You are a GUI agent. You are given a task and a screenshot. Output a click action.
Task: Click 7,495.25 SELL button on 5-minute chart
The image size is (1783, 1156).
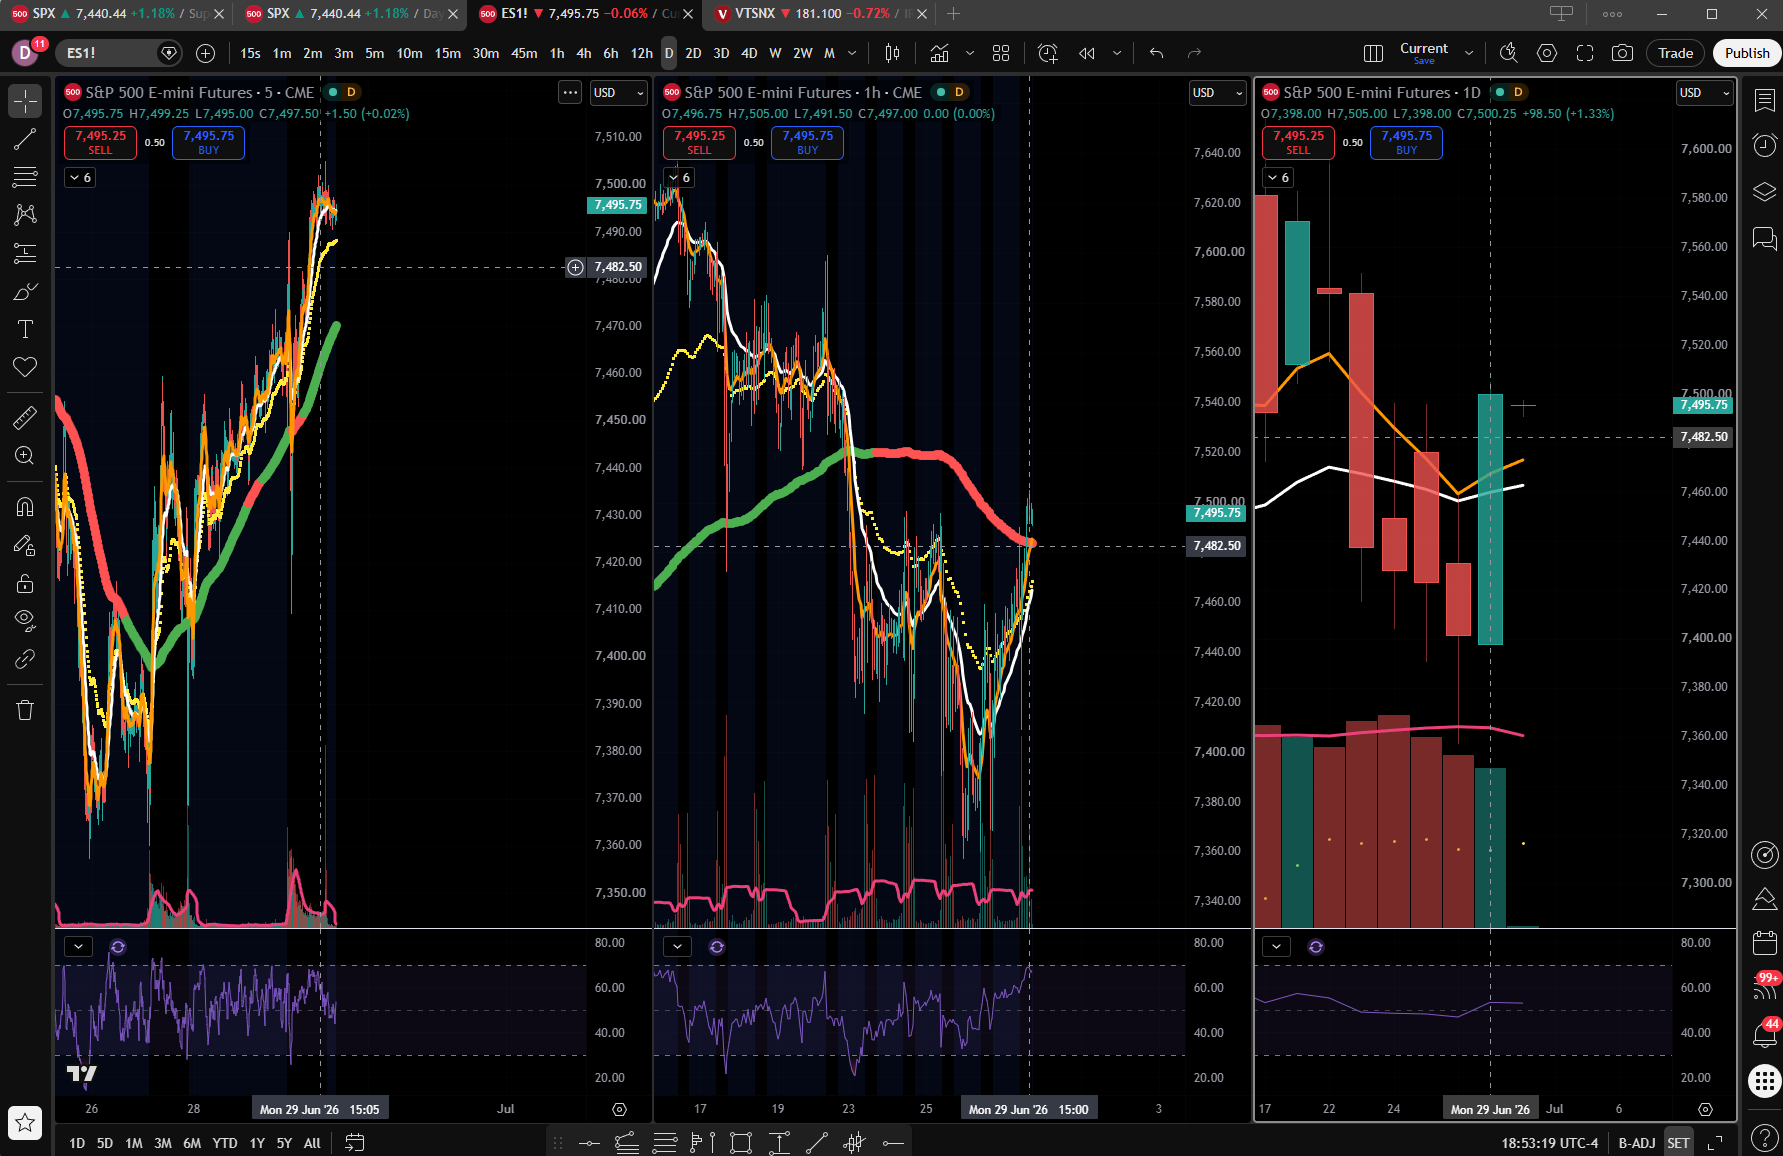pos(100,142)
